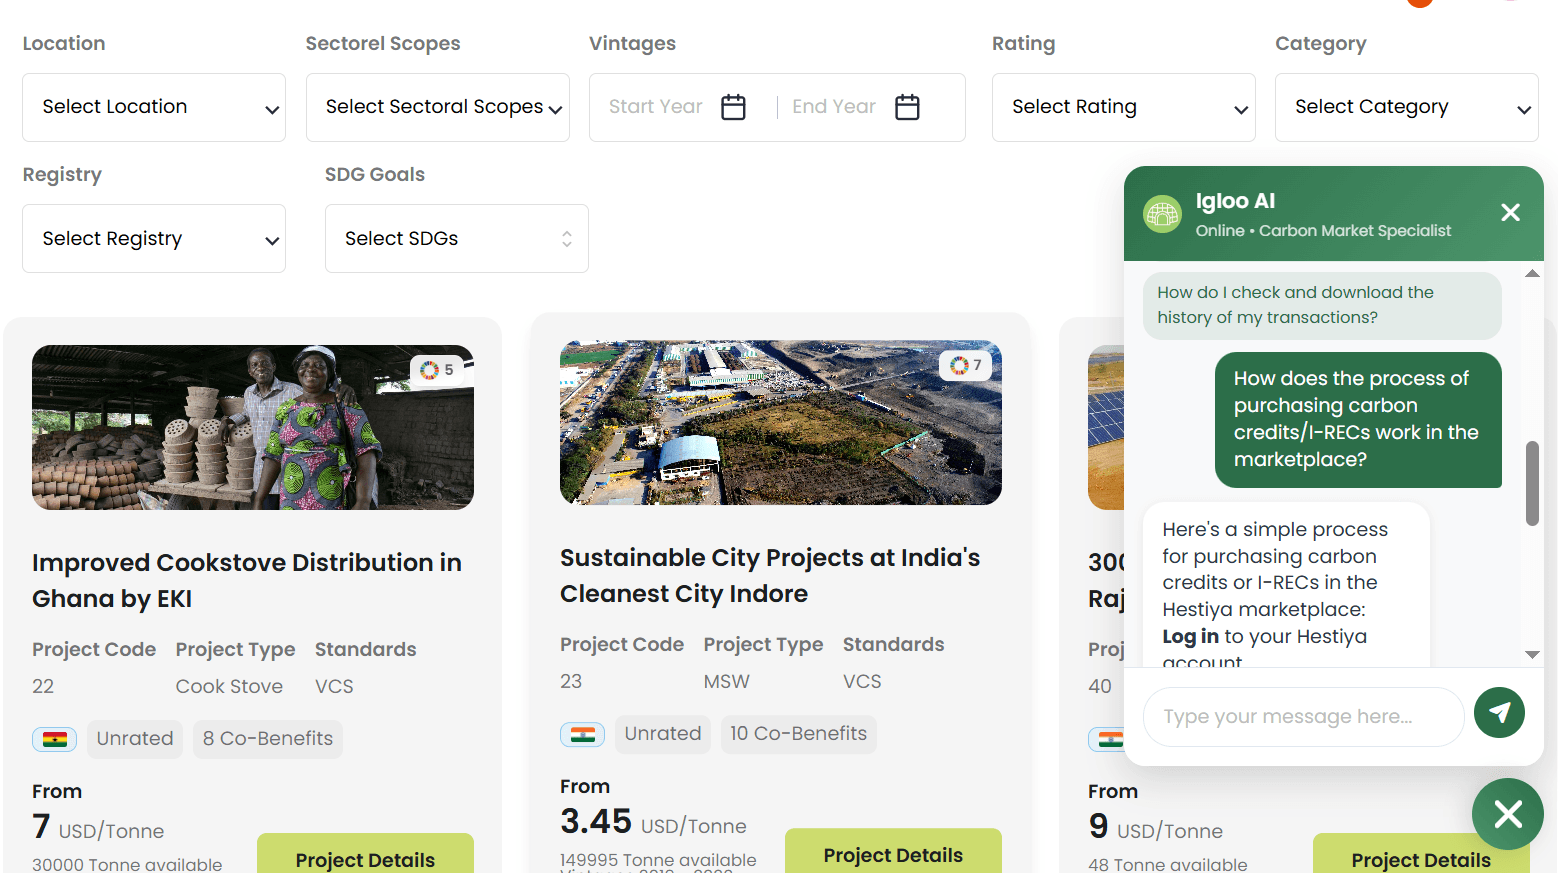Image resolution: width=1558 pixels, height=873 pixels.
Task: Click the Ghana flag icon on the cookstove card
Action: [54, 739]
